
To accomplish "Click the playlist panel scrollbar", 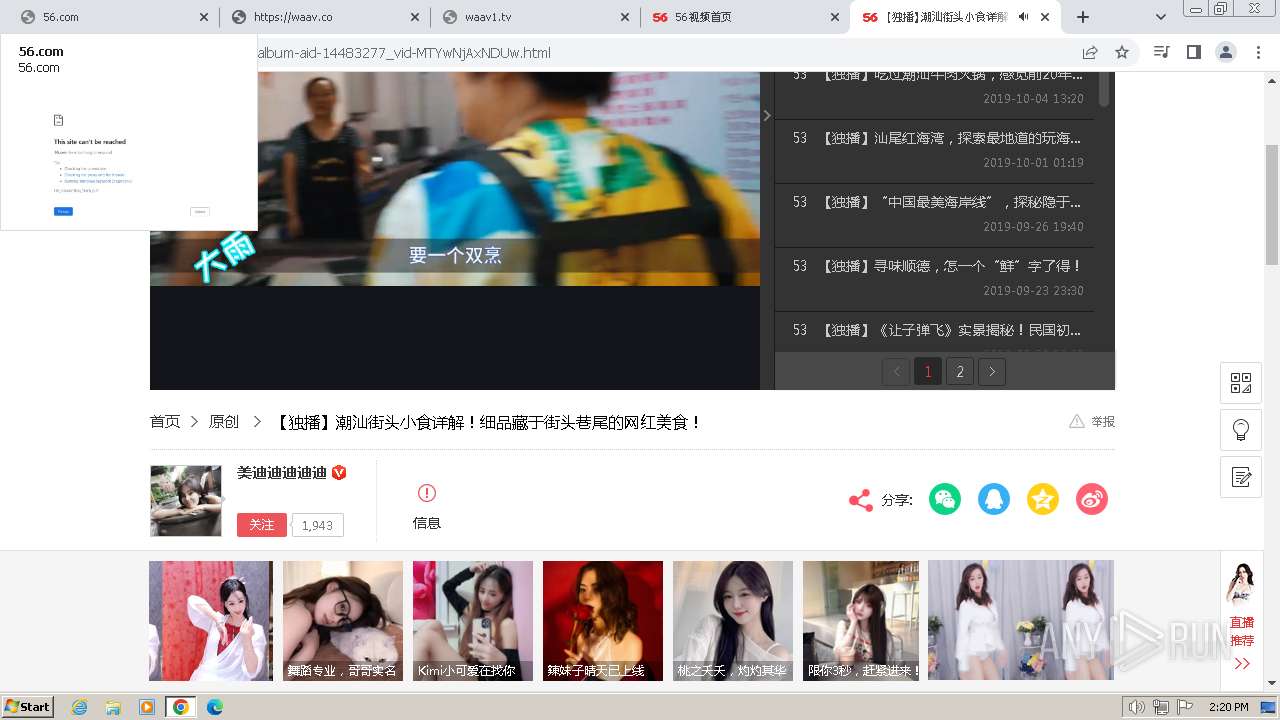I will [1104, 88].
